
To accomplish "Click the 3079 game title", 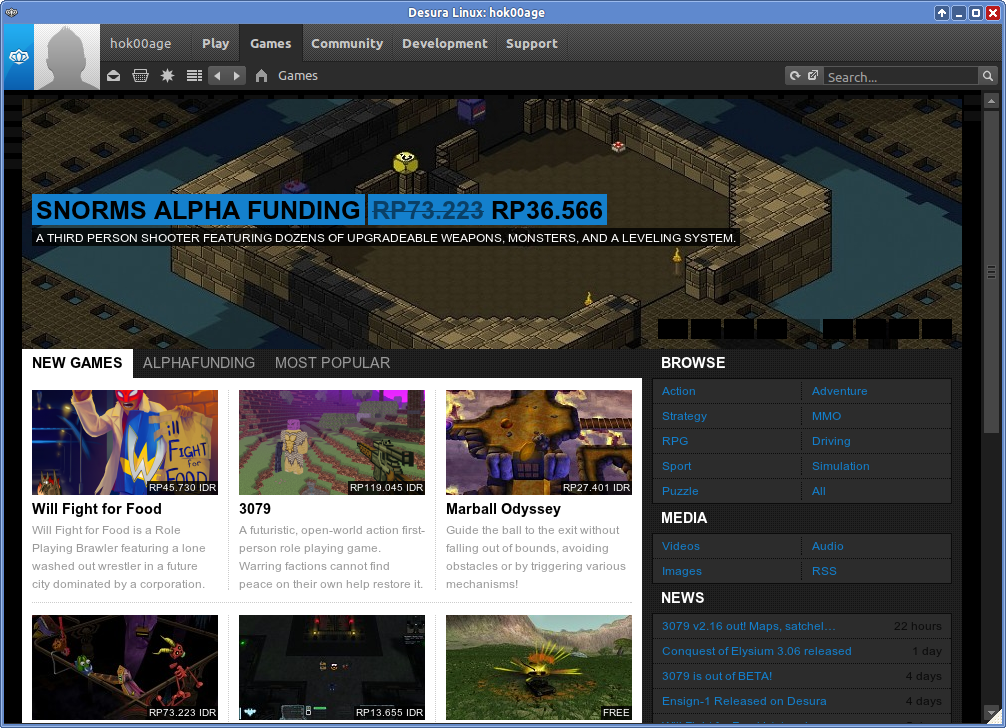I will click(255, 509).
